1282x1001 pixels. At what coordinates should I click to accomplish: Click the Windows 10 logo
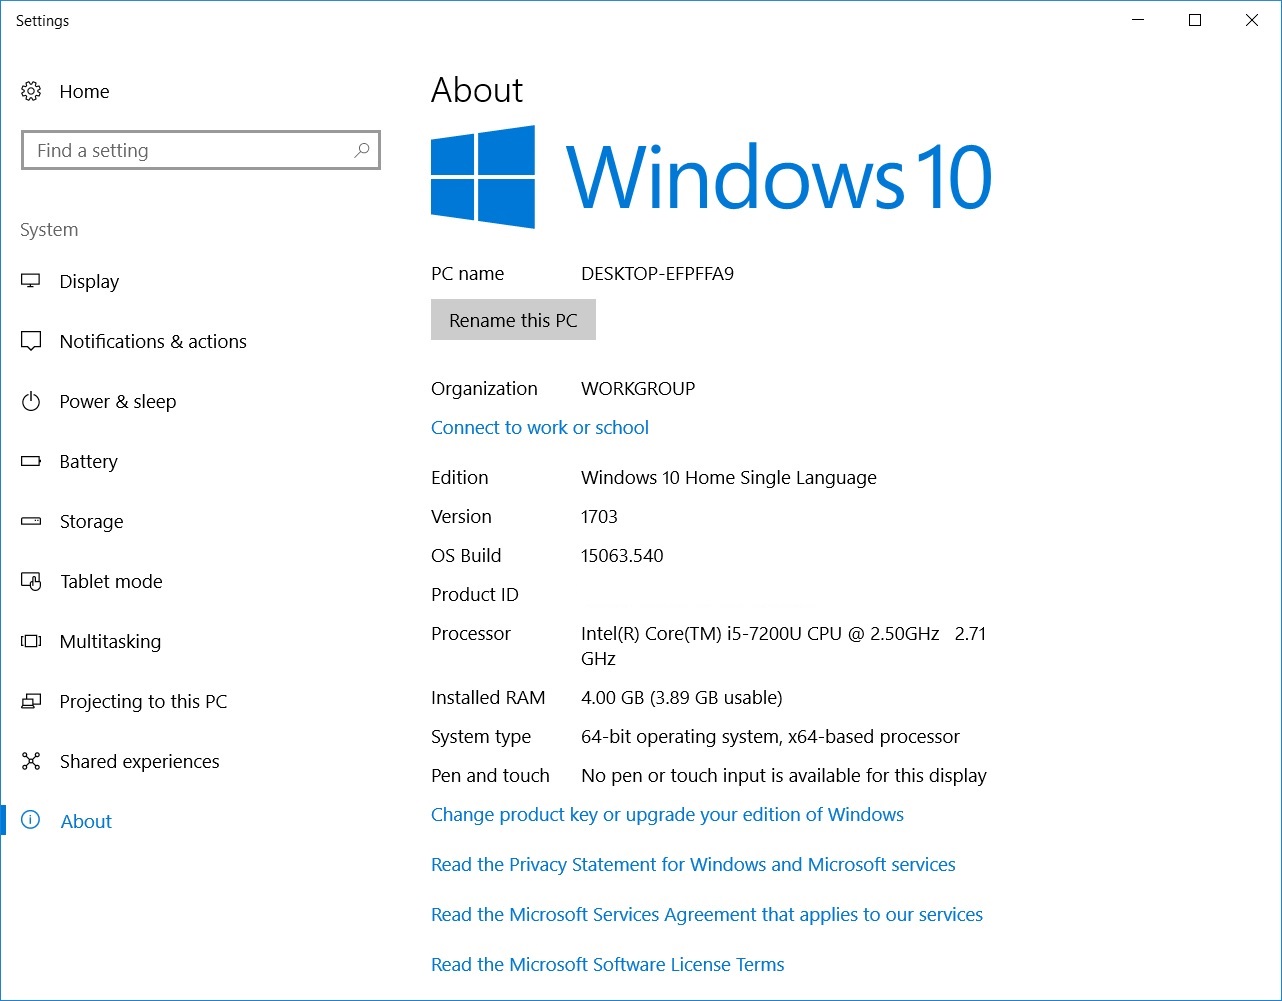(711, 177)
